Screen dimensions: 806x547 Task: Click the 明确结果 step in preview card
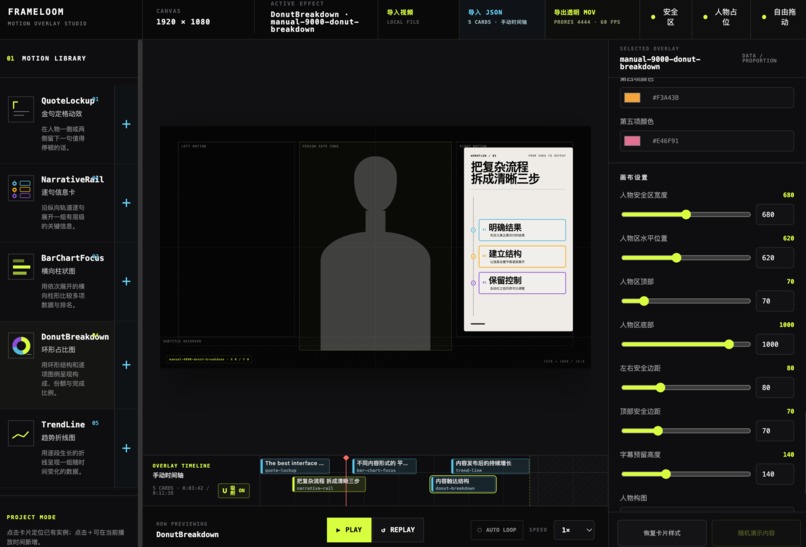pyautogui.click(x=522, y=230)
